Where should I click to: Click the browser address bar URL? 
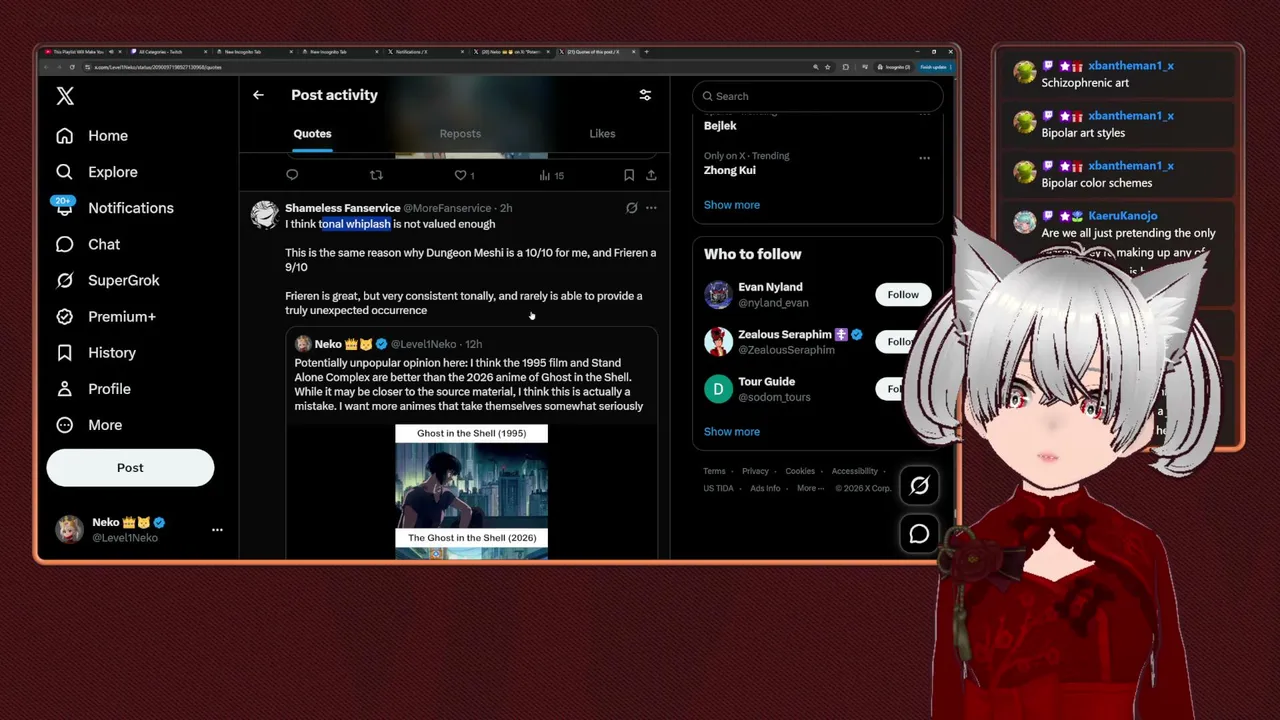pyautogui.click(x=158, y=67)
